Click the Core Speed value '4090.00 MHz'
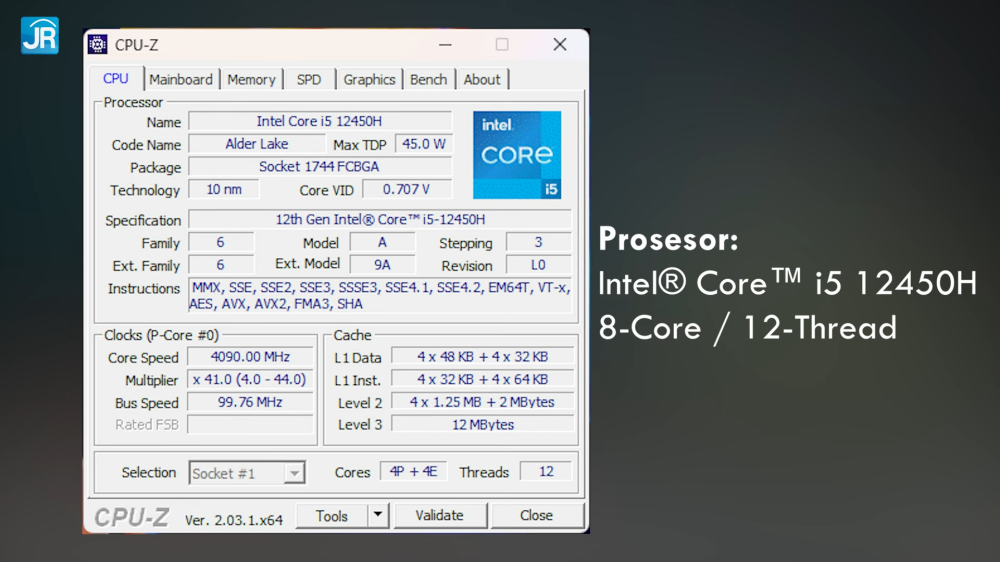Image resolution: width=1000 pixels, height=562 pixels. 251,357
